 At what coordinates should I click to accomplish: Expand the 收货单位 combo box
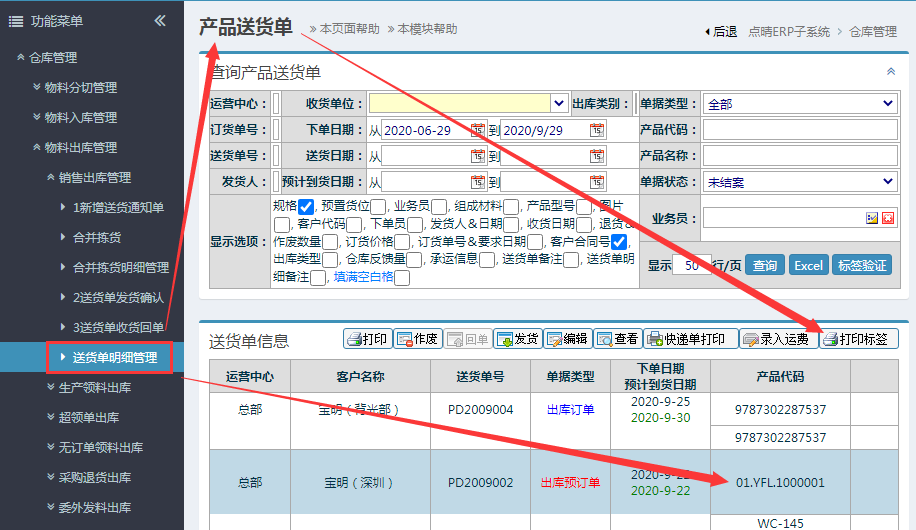(559, 104)
